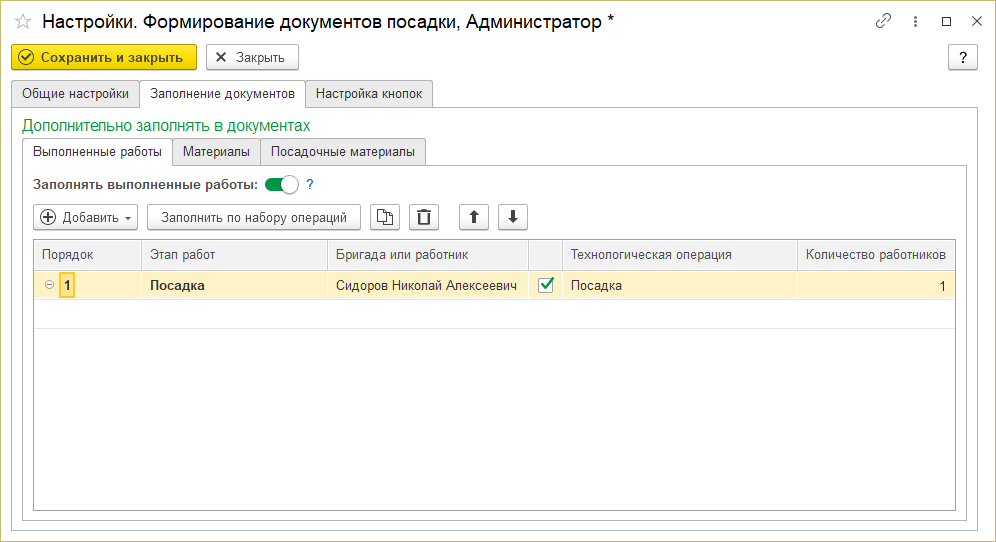Select the Сидоров Николай Алексеевич cell
This screenshot has height=542, width=996.
(428, 285)
